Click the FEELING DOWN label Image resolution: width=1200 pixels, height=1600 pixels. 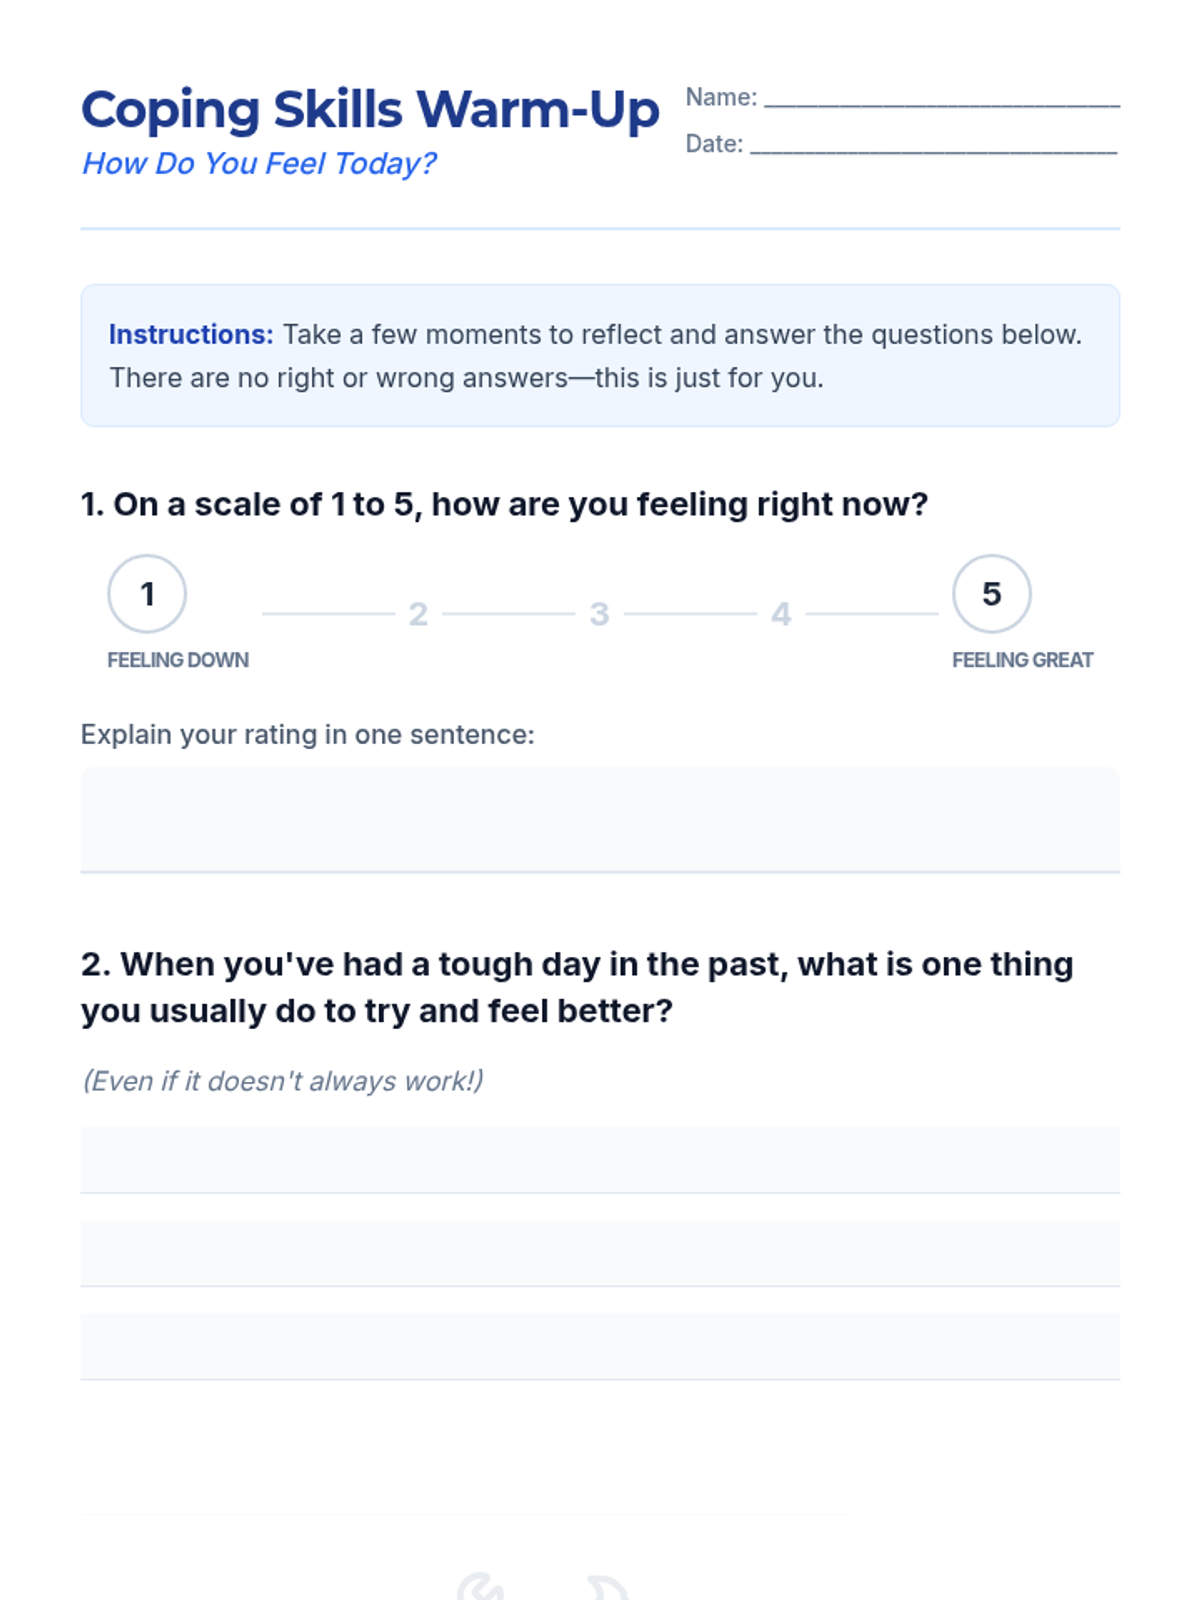tap(178, 660)
